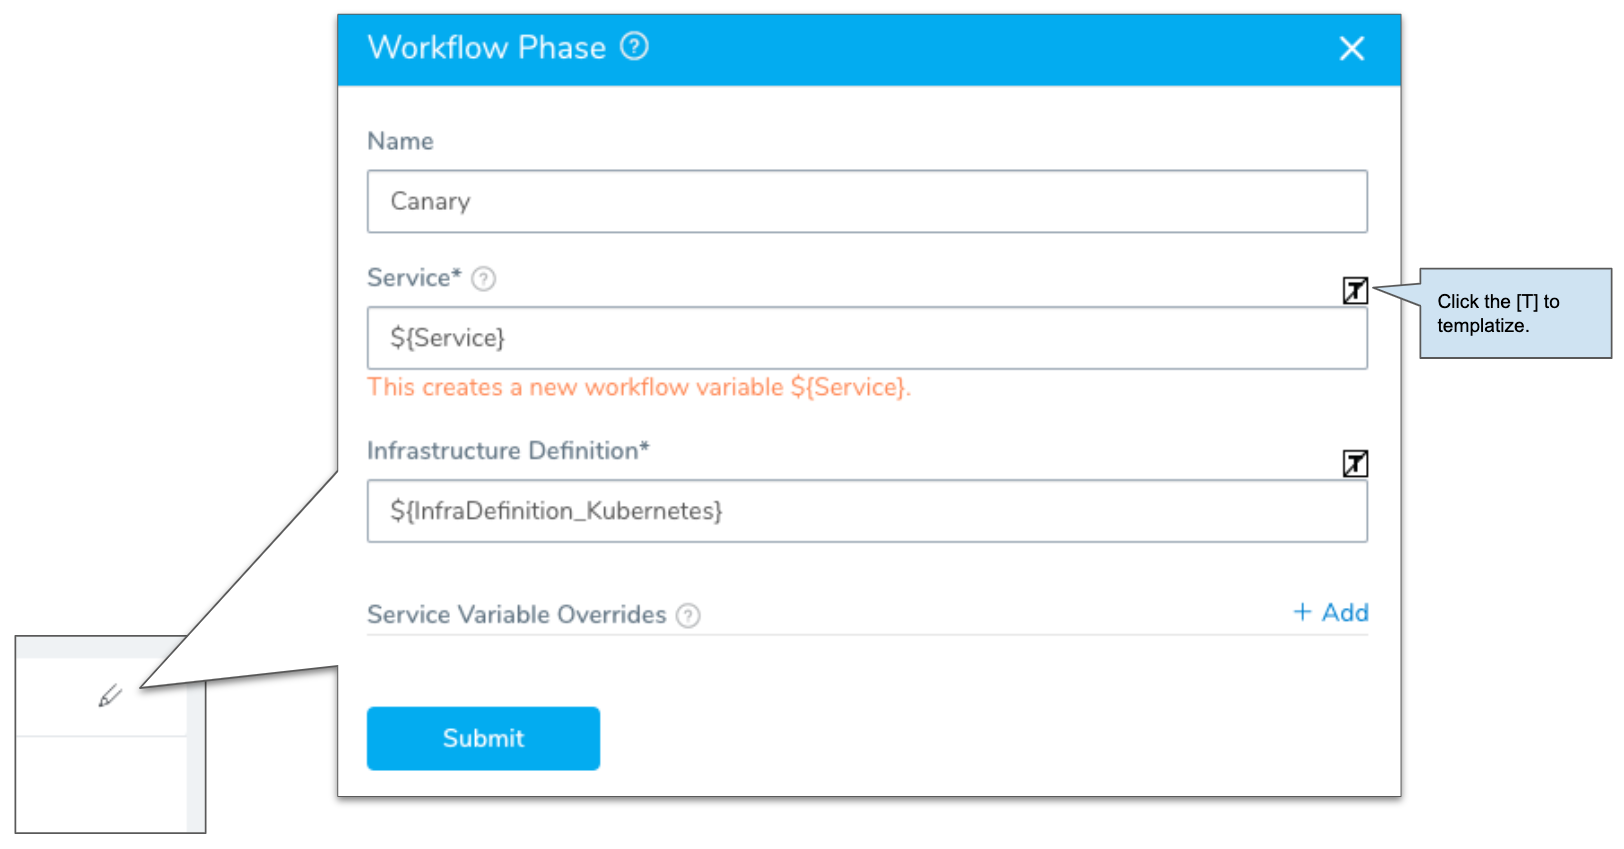
Task: Click the 'Click the [T] to templatize' callout
Action: (x=1515, y=313)
